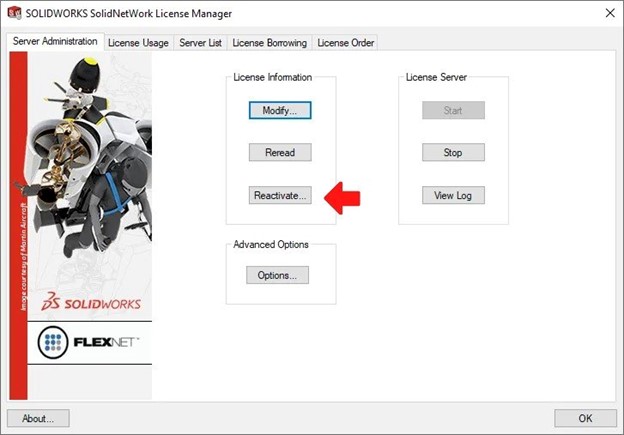Click the Reread license button
624x435 pixels.
[x=279, y=152]
